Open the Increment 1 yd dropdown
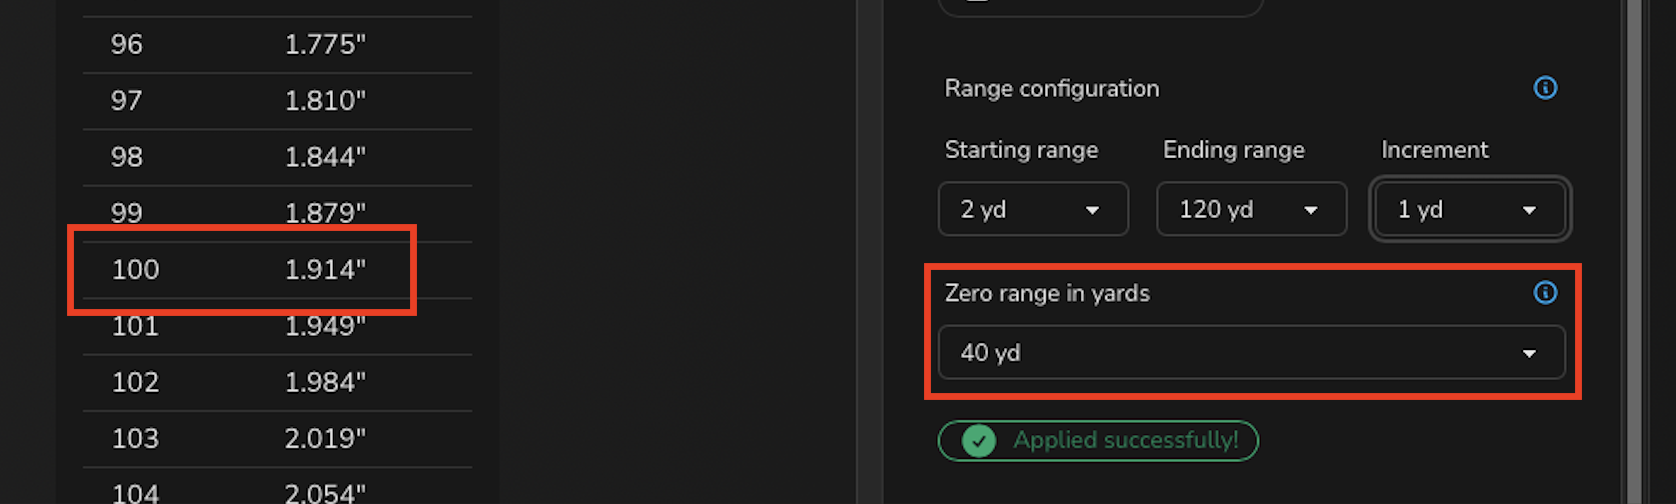This screenshot has width=1676, height=504. coord(1469,210)
